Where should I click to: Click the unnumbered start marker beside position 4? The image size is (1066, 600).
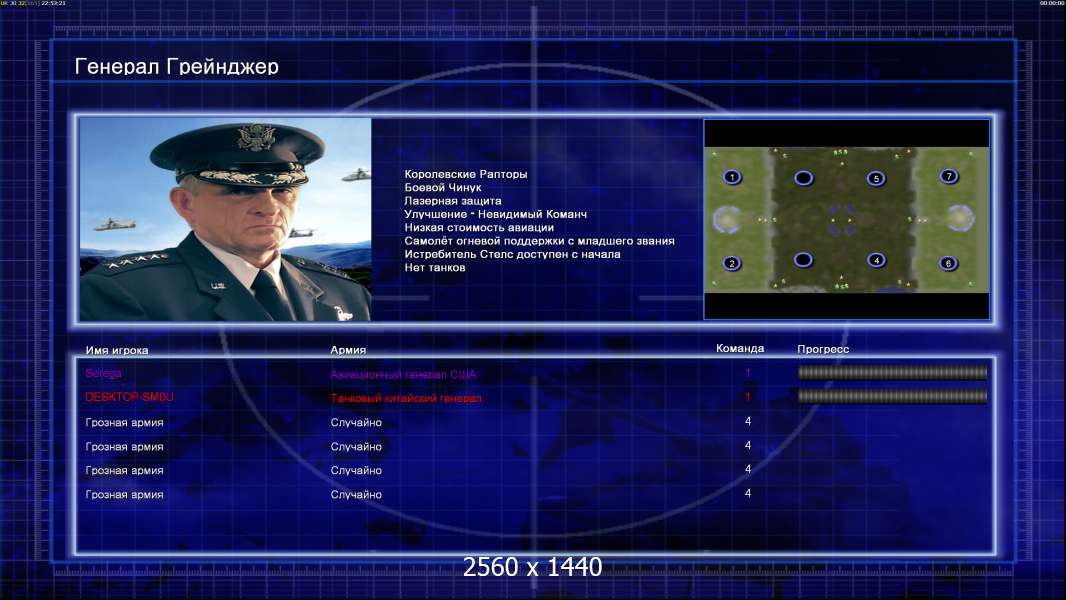(x=803, y=260)
